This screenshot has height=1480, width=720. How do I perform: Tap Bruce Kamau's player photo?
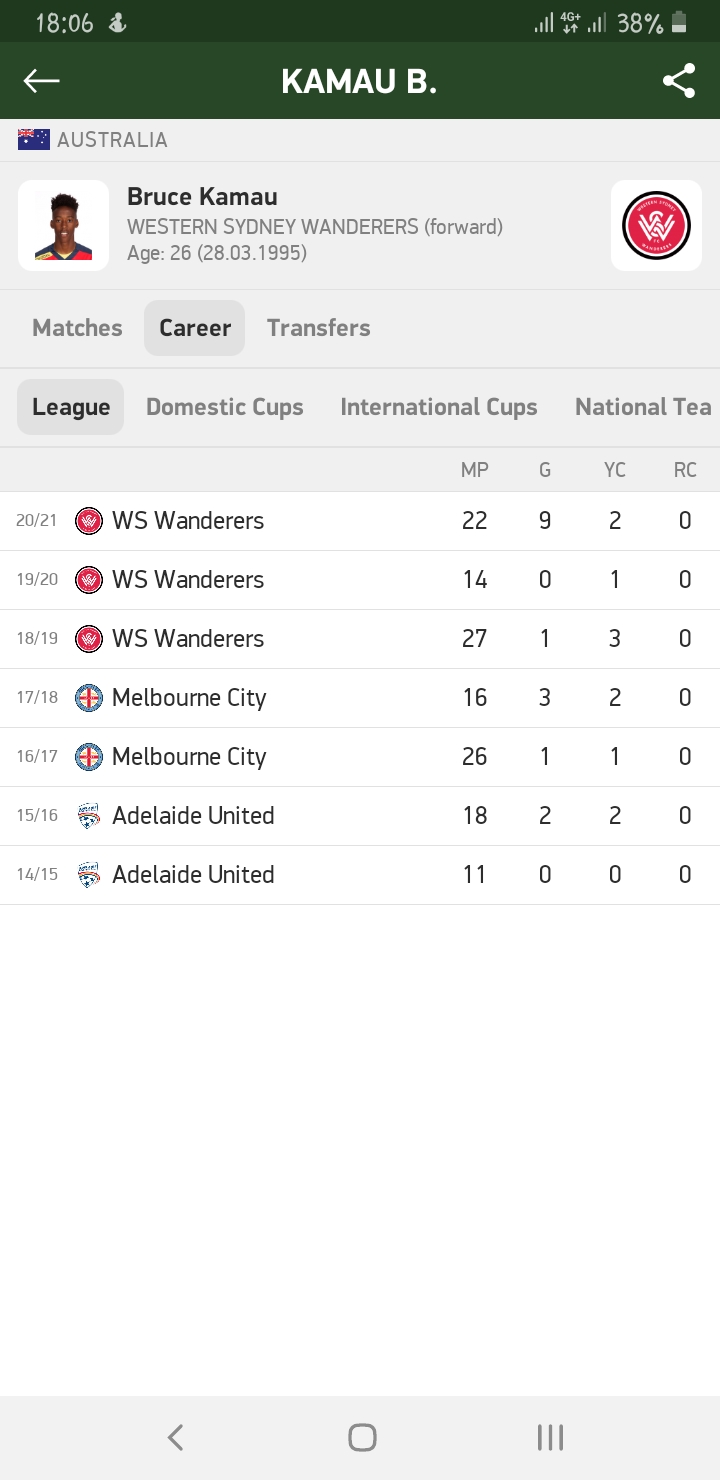point(63,226)
